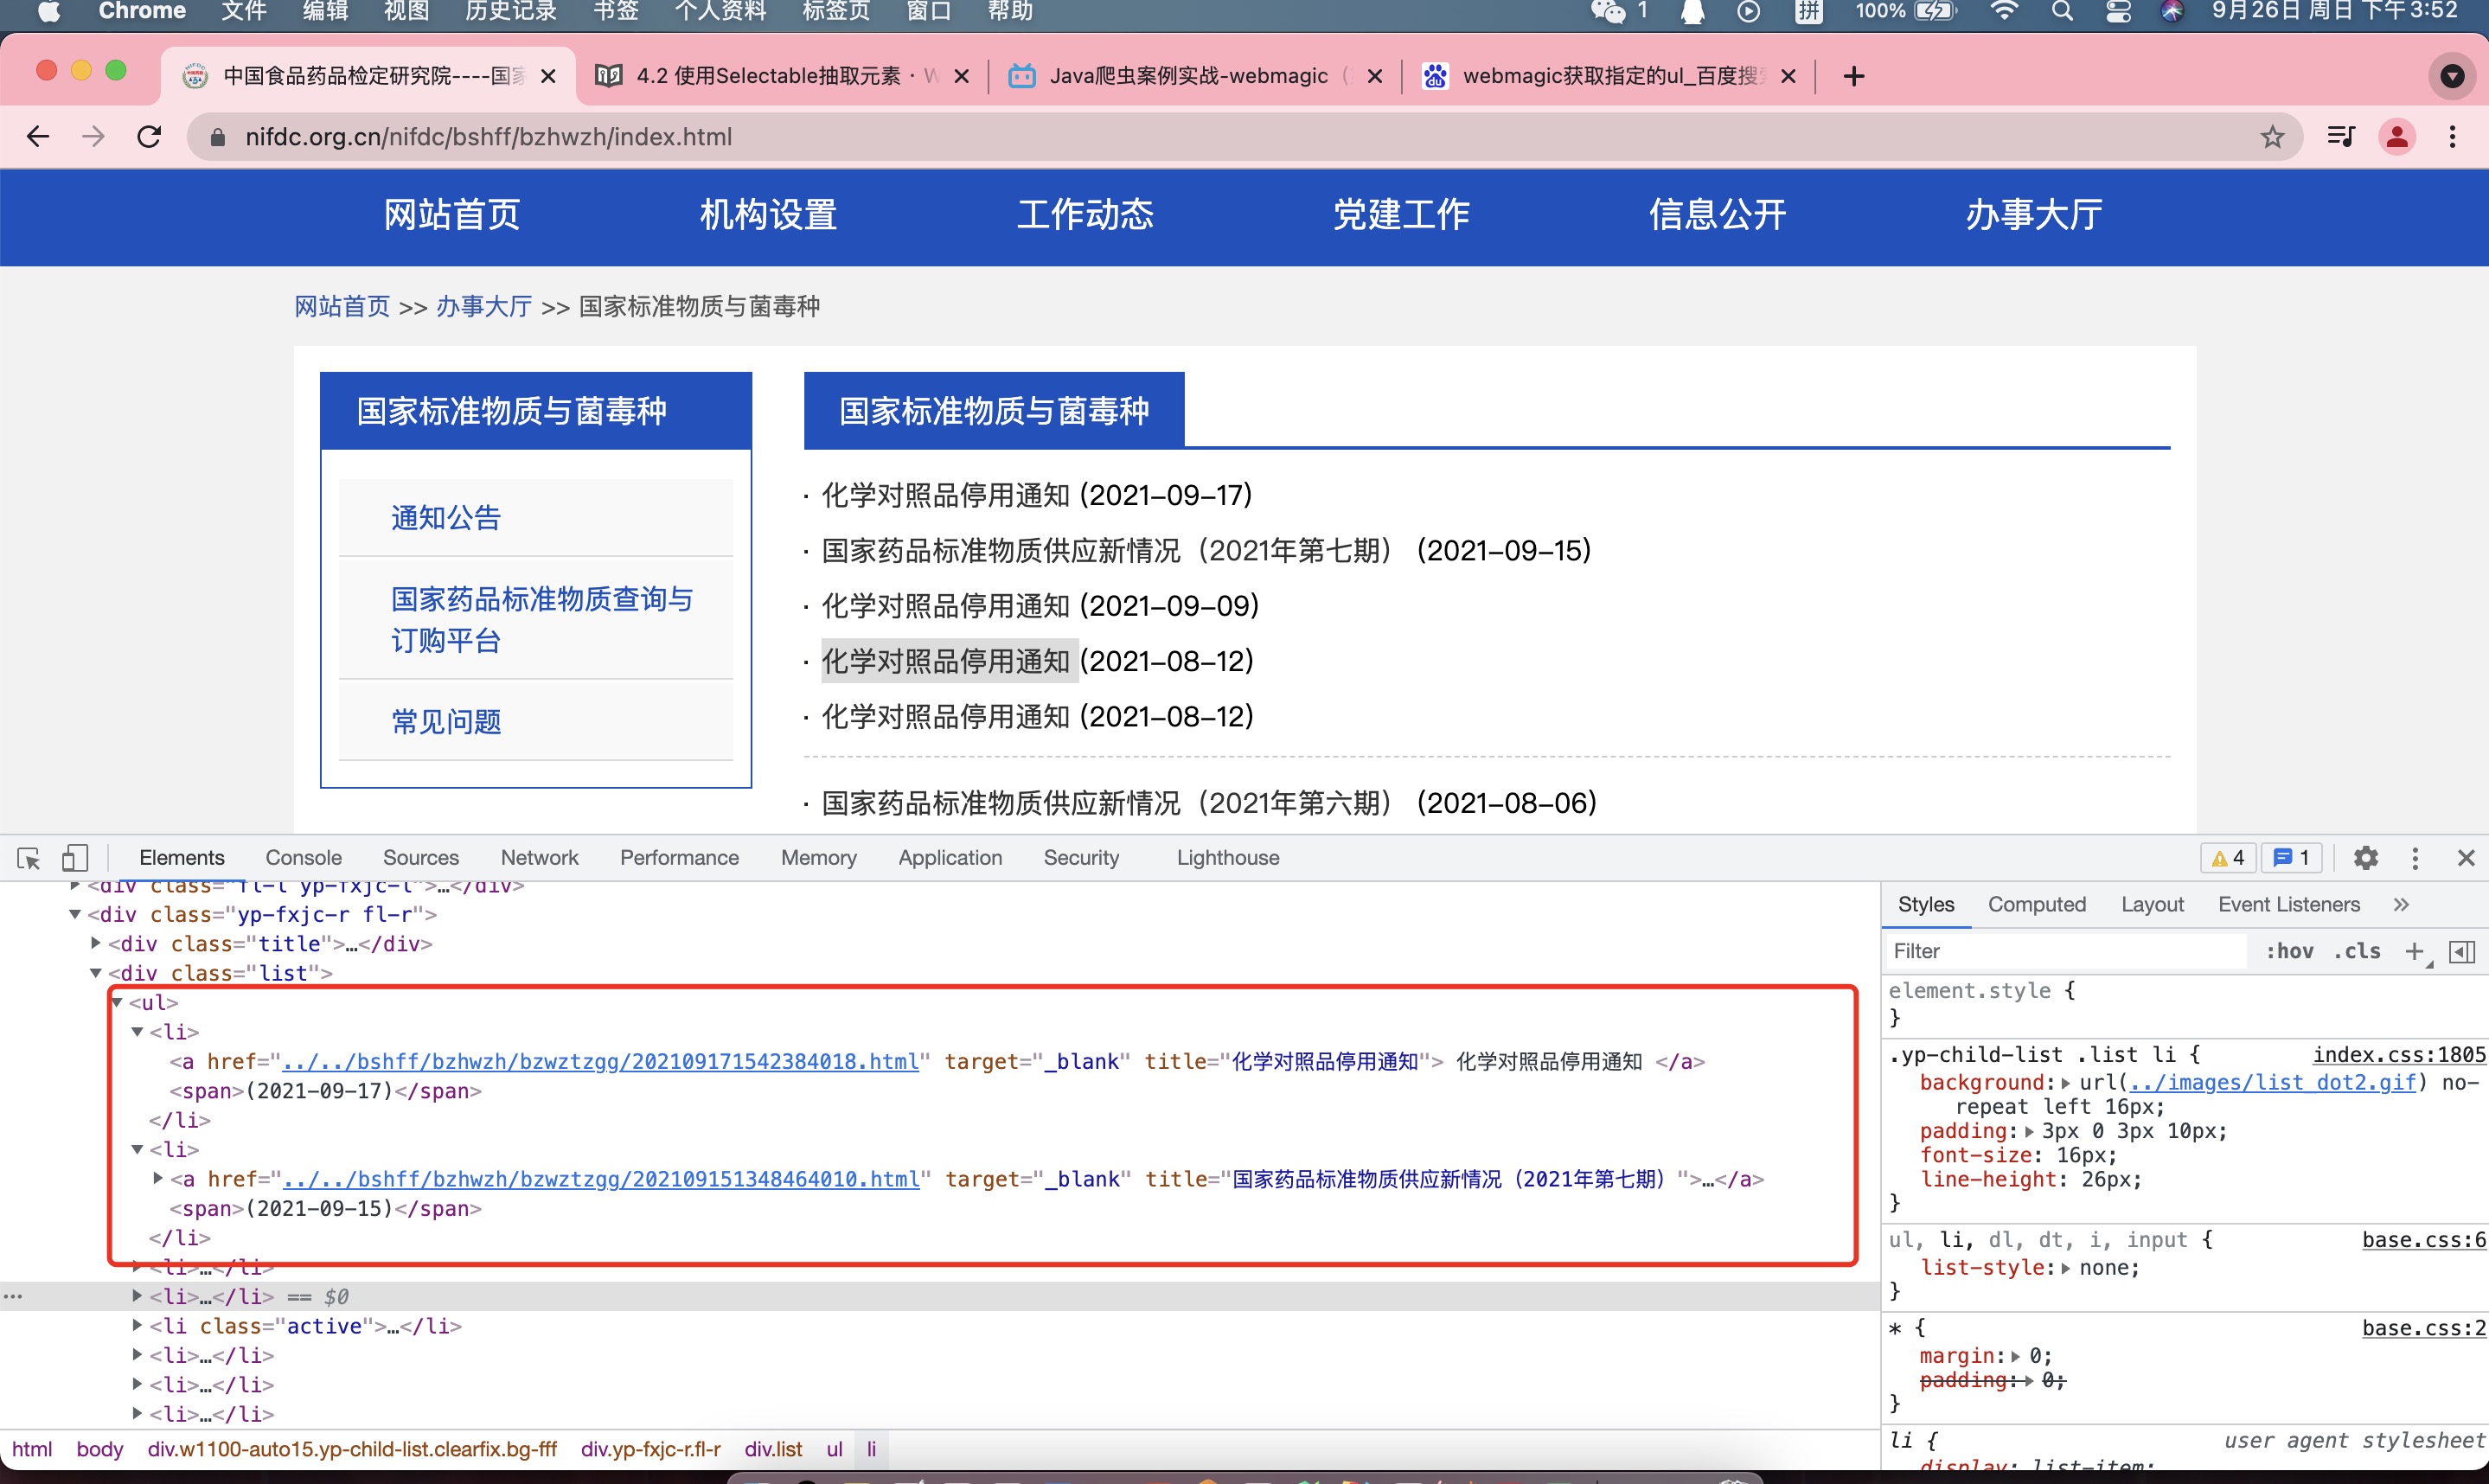
Task: Open DevTools settings gear
Action: 2365,858
